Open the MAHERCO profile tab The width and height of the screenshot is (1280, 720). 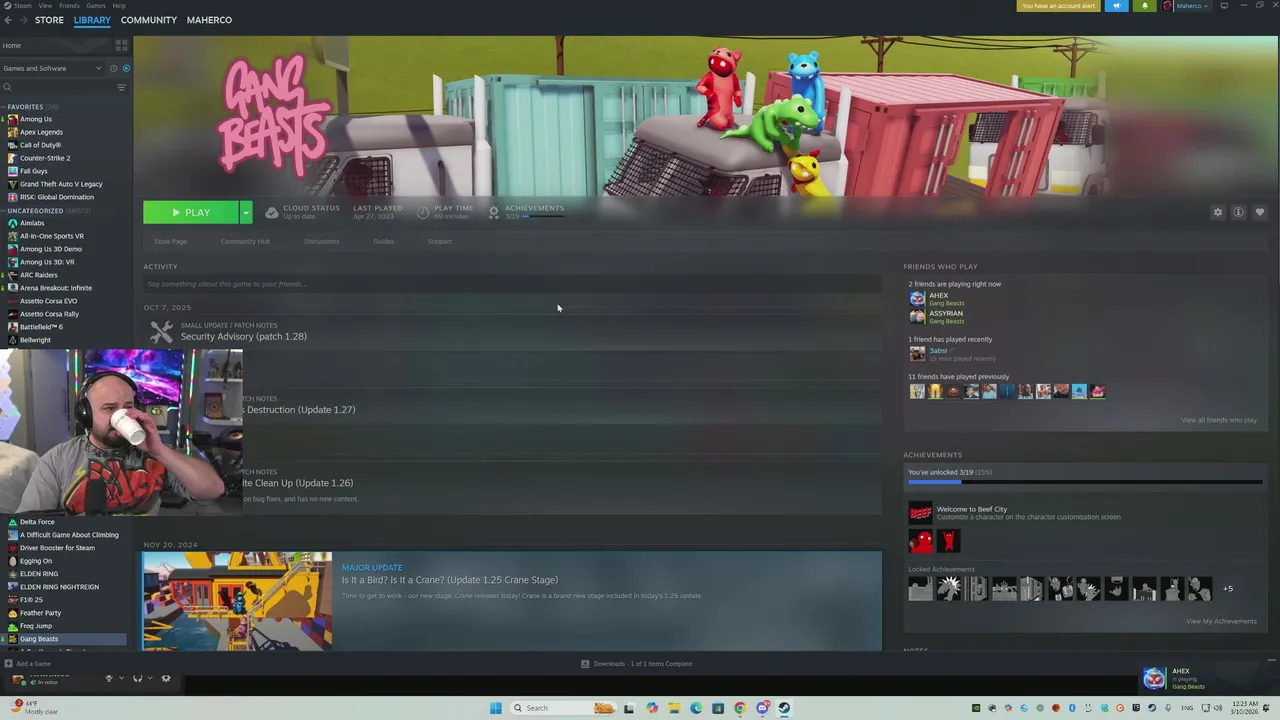(209, 20)
